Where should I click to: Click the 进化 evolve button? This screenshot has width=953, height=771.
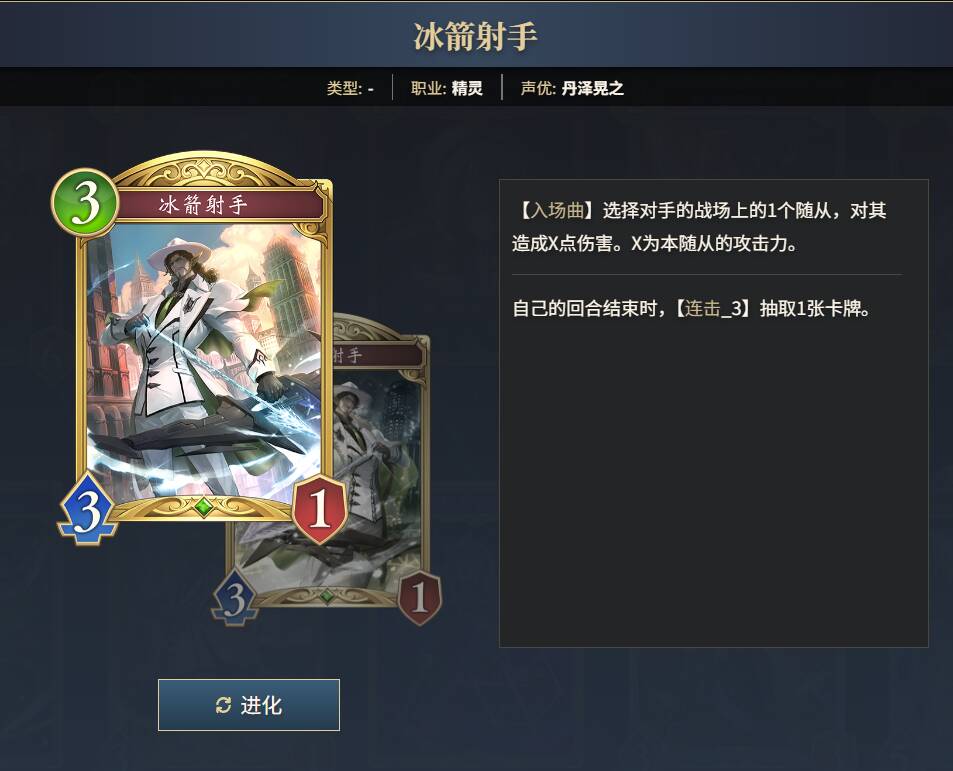tap(249, 705)
